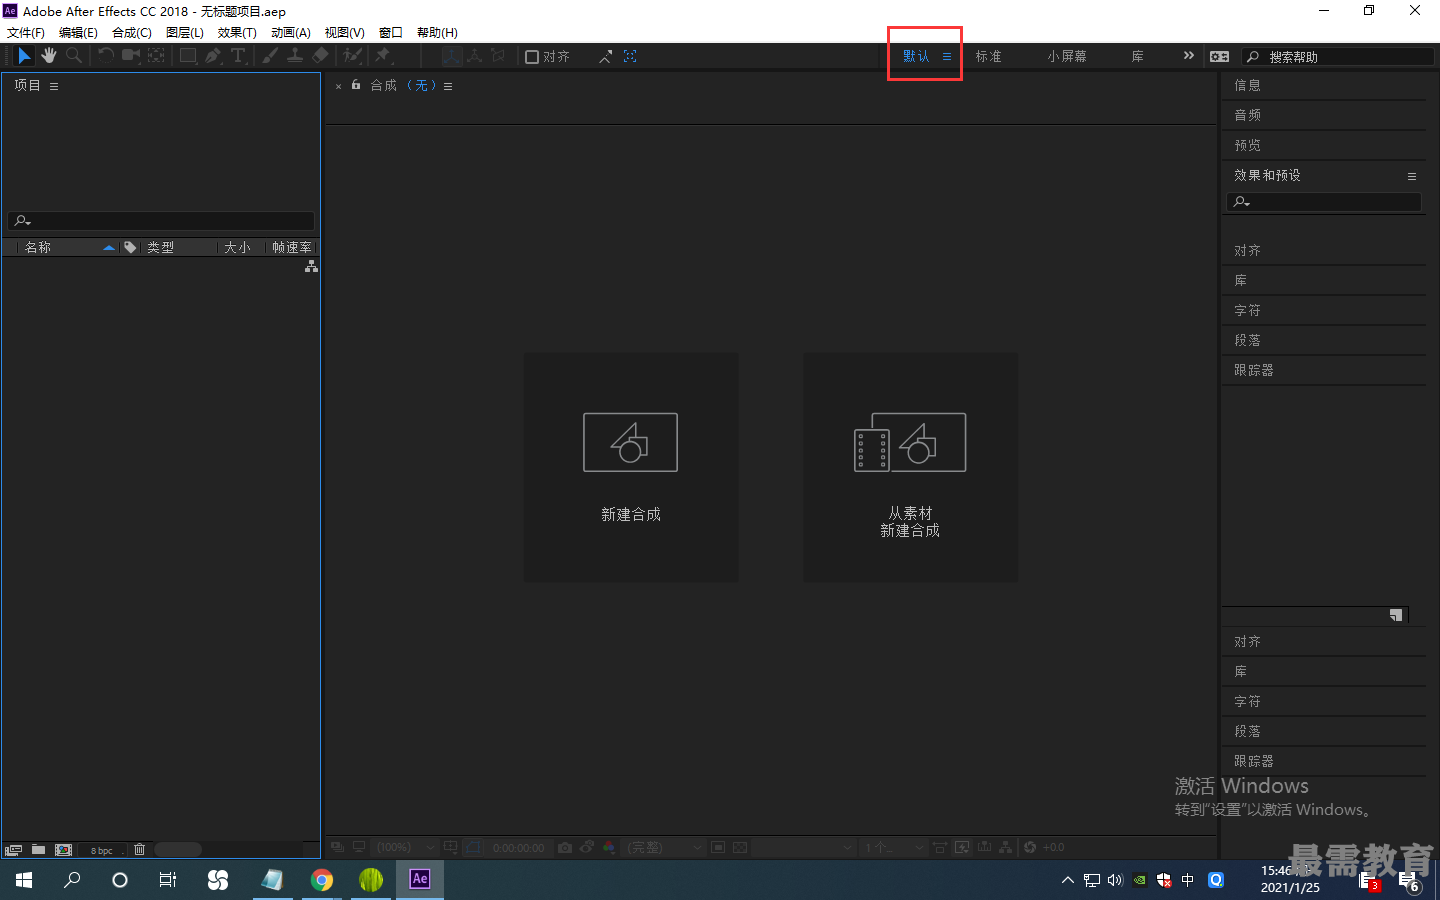Click the effects and presets search field

pos(1324,202)
